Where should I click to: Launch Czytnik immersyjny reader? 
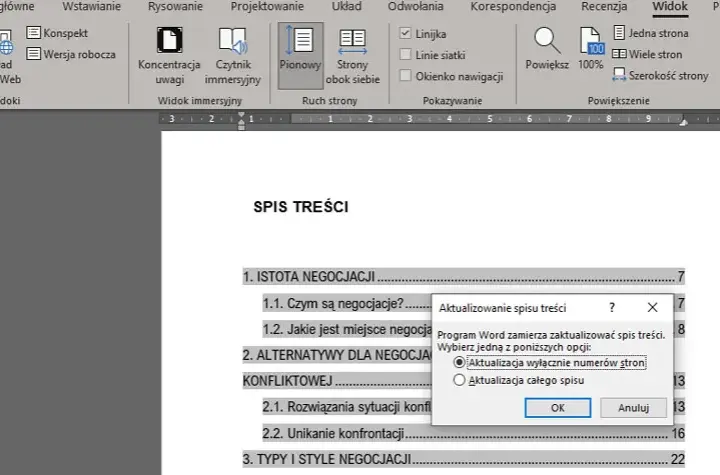[x=233, y=56]
